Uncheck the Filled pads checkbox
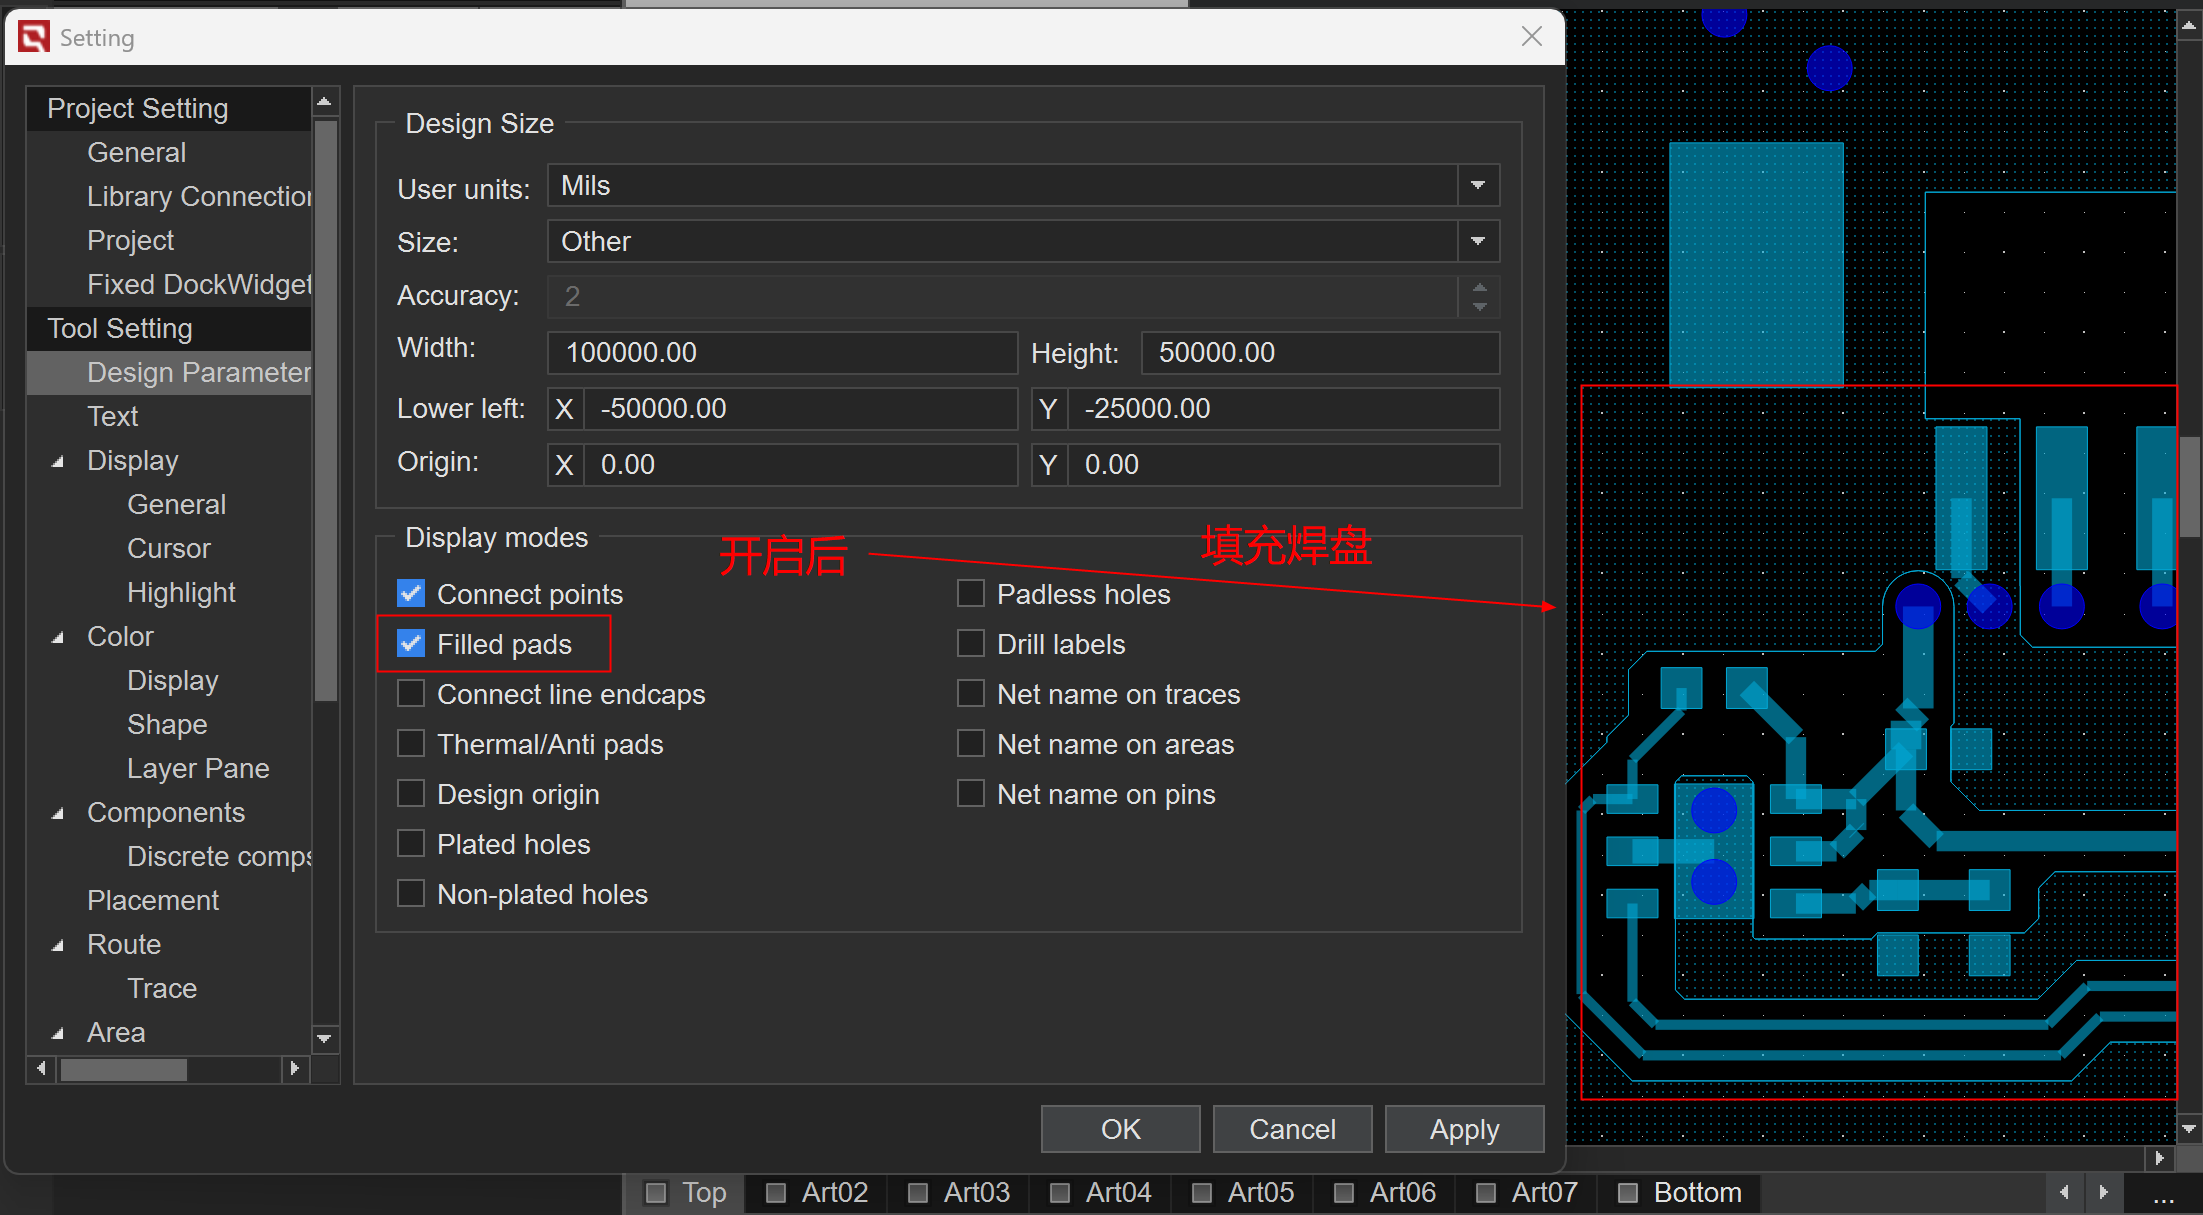The image size is (2203, 1215). pyautogui.click(x=411, y=644)
